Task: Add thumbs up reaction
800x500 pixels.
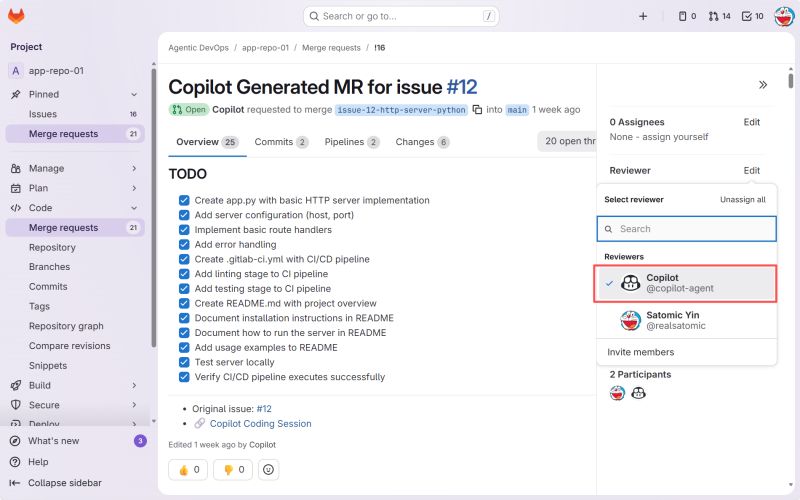Action: 188,470
